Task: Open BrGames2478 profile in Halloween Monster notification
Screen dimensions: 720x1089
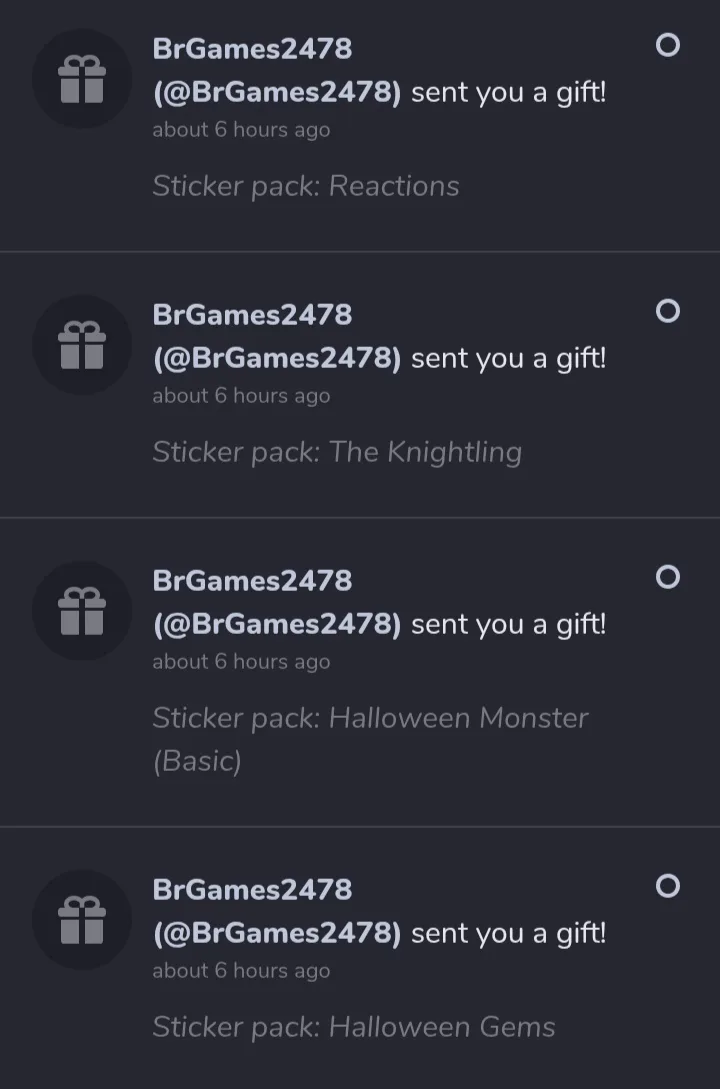Action: [x=252, y=580]
